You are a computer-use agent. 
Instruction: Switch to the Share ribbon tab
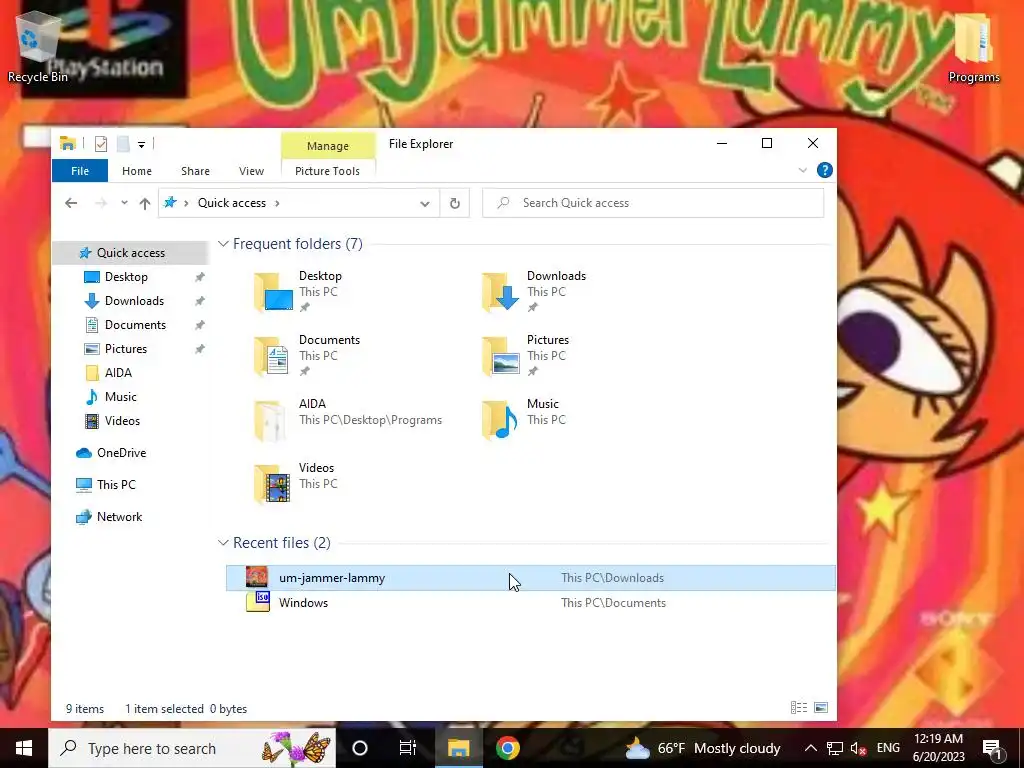[195, 171]
